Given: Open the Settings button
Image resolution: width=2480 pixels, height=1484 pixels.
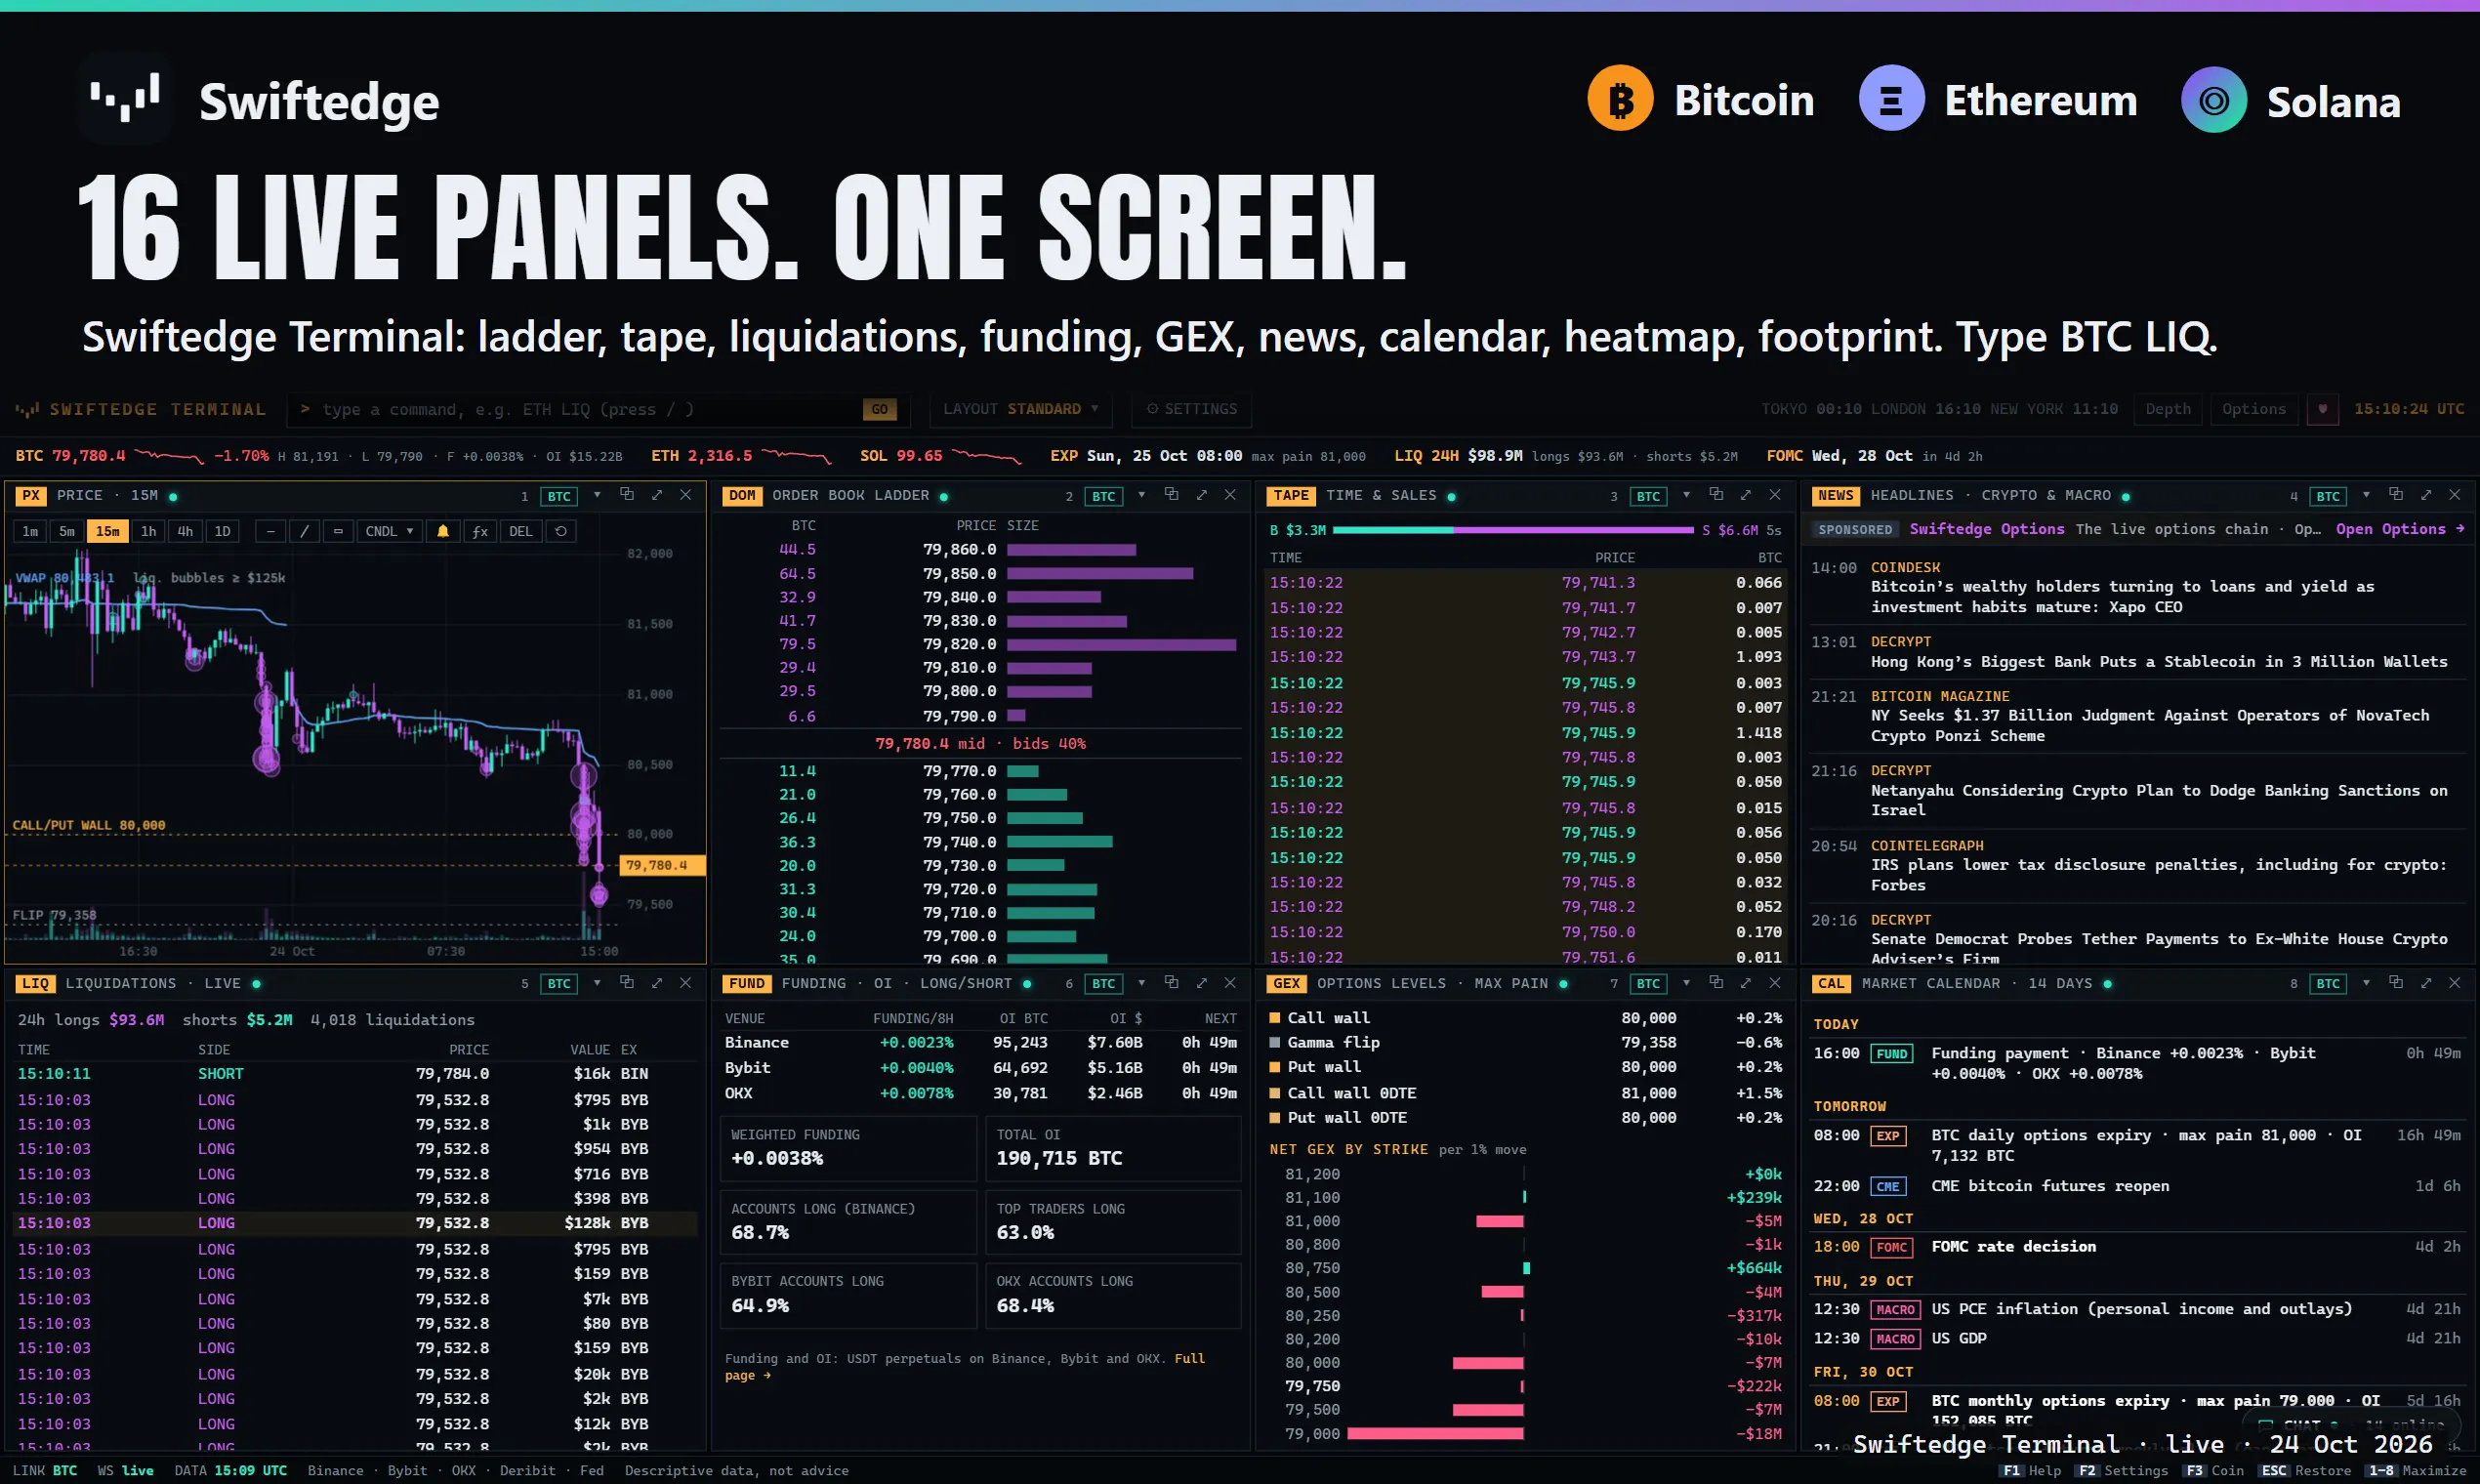Looking at the screenshot, I should tap(1192, 409).
